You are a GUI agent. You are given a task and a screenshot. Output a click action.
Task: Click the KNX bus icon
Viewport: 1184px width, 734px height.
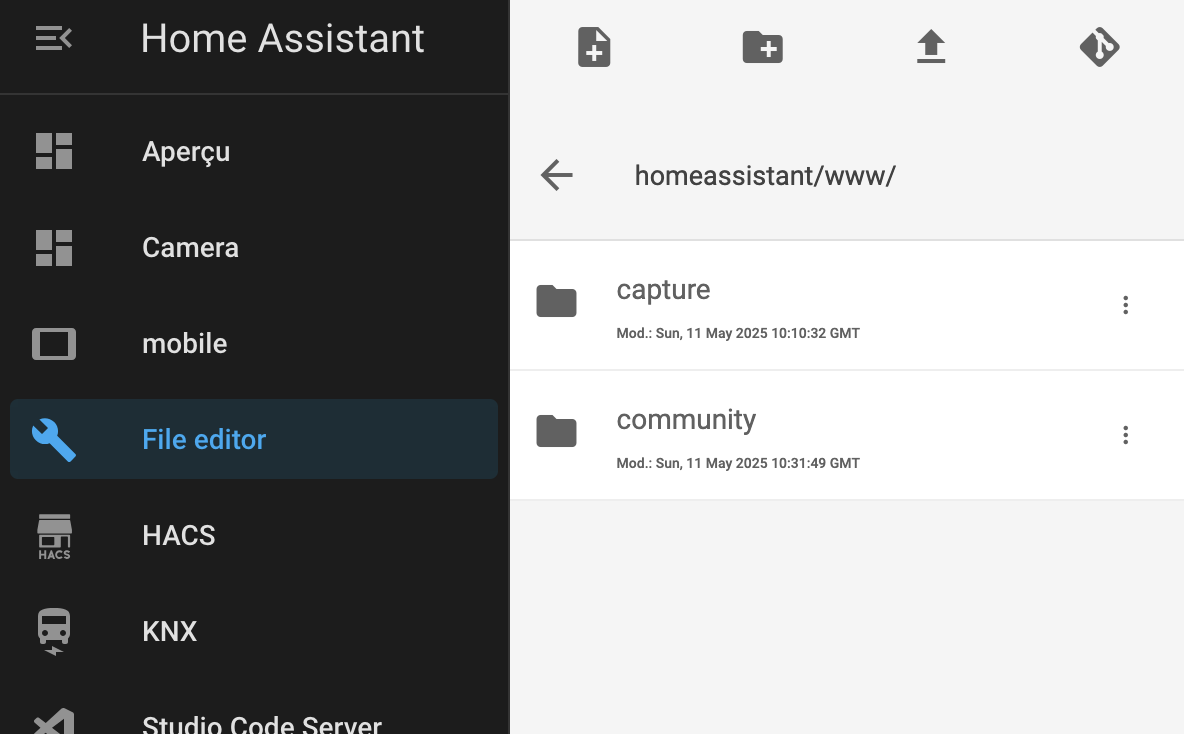coord(54,631)
